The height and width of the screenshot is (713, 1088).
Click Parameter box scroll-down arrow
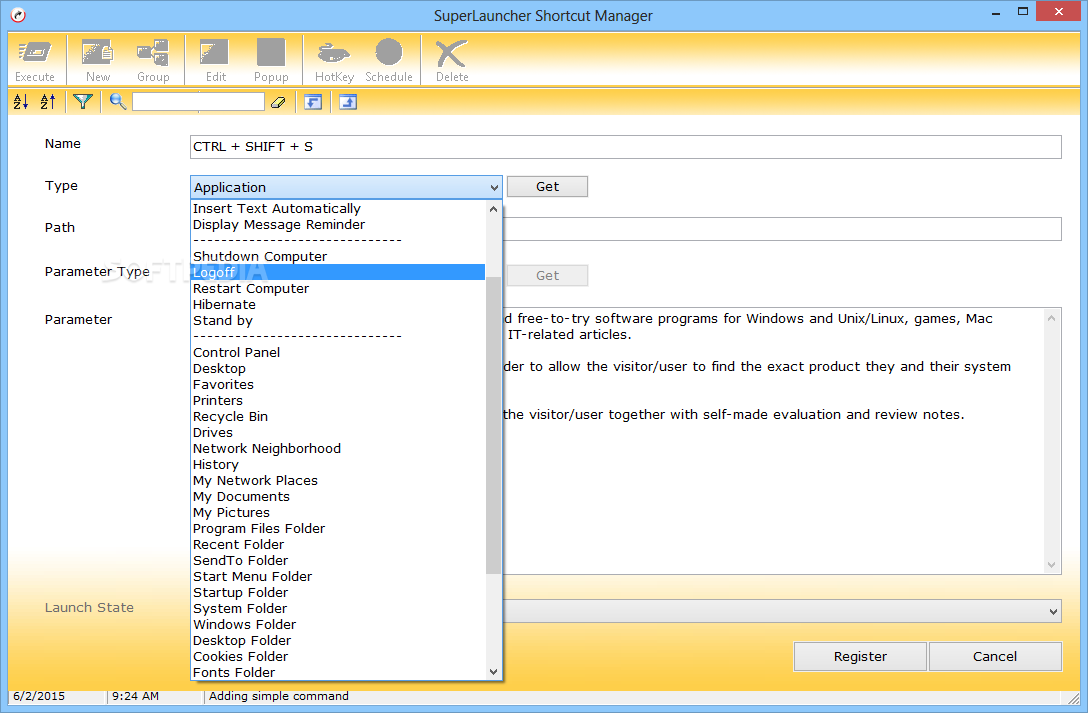[1051, 565]
